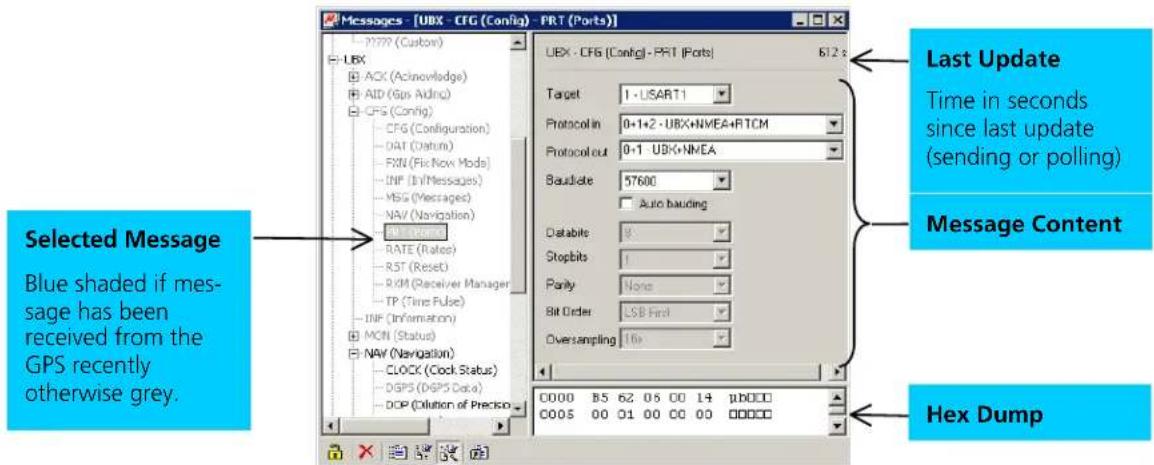Click the hex dump row at 0005
1154x465 pixels.
tap(656, 415)
